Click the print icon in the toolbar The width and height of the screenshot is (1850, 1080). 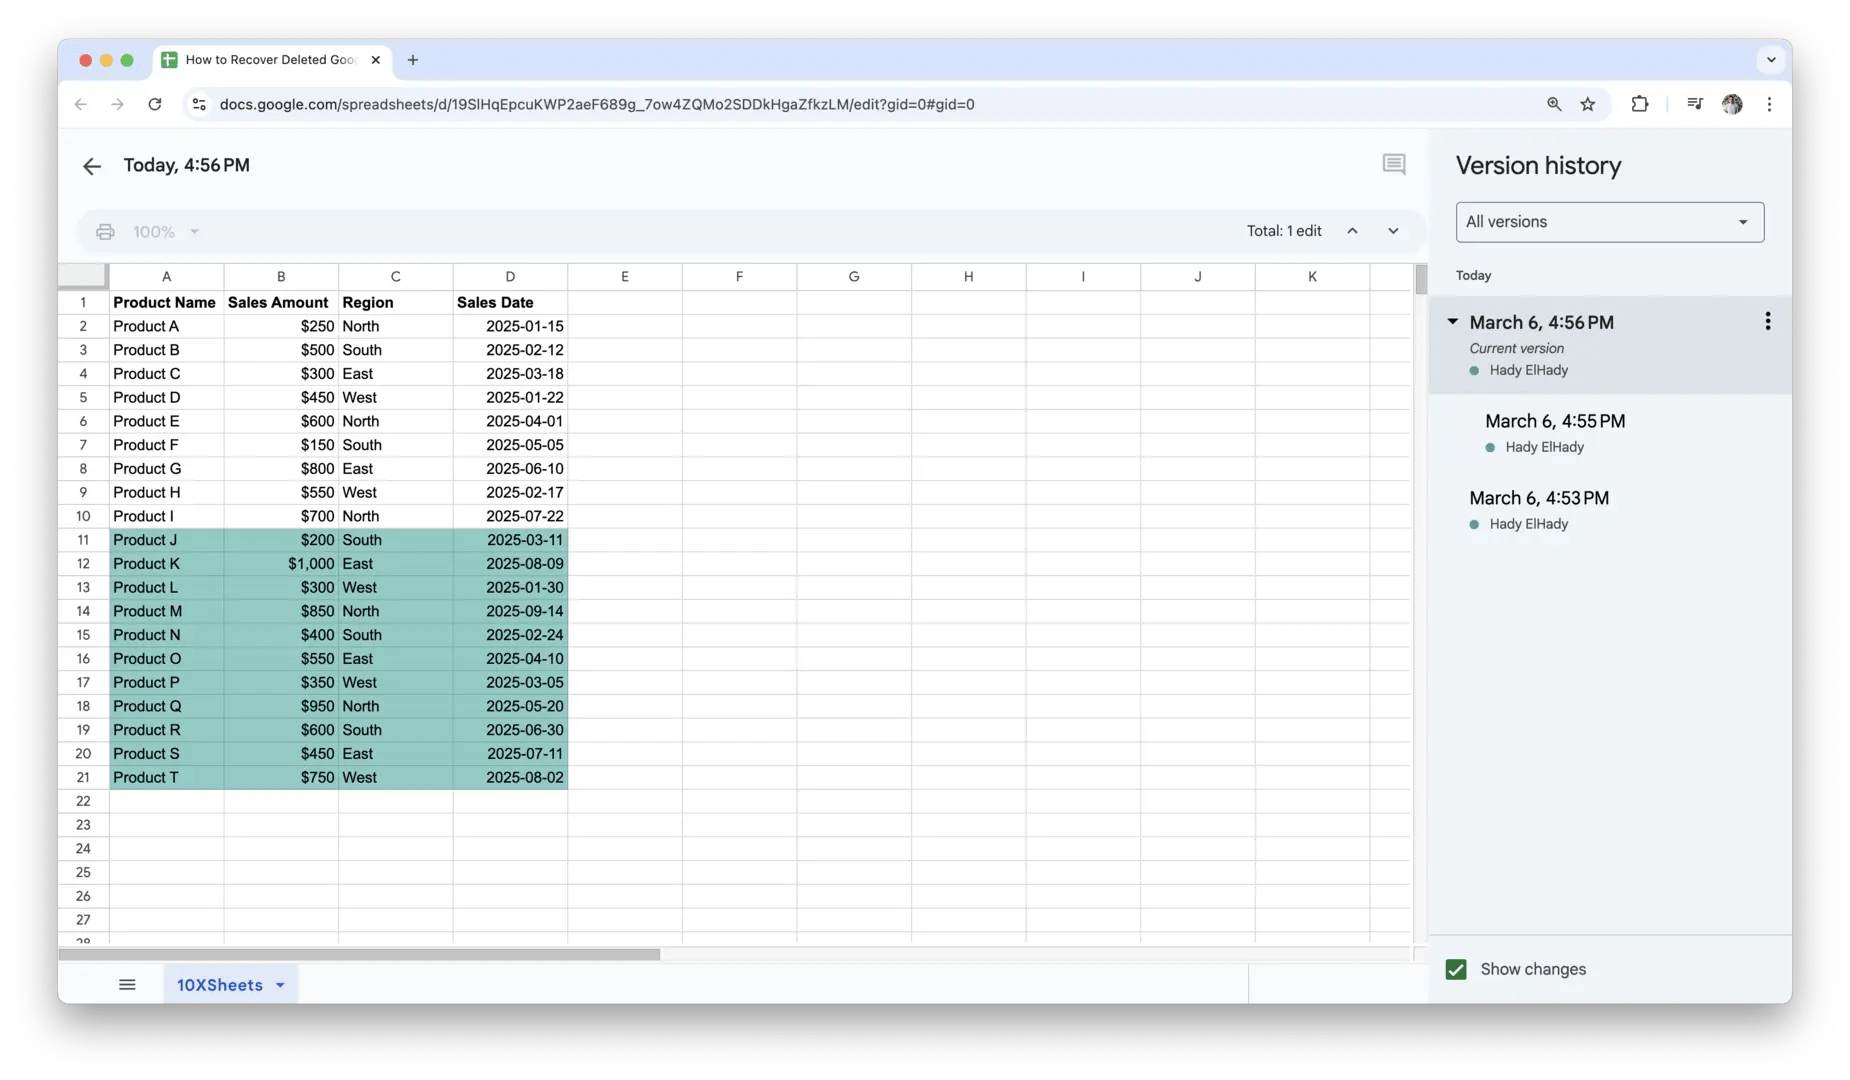(104, 231)
